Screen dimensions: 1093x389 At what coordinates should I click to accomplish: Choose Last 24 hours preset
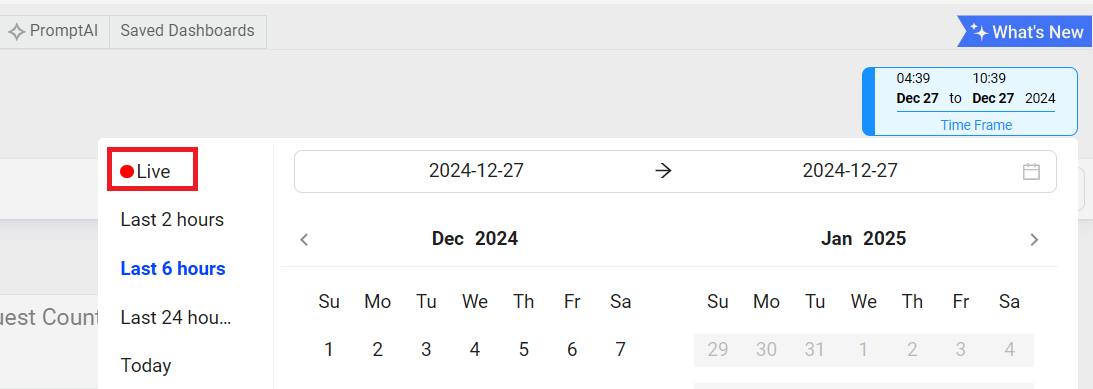point(176,318)
